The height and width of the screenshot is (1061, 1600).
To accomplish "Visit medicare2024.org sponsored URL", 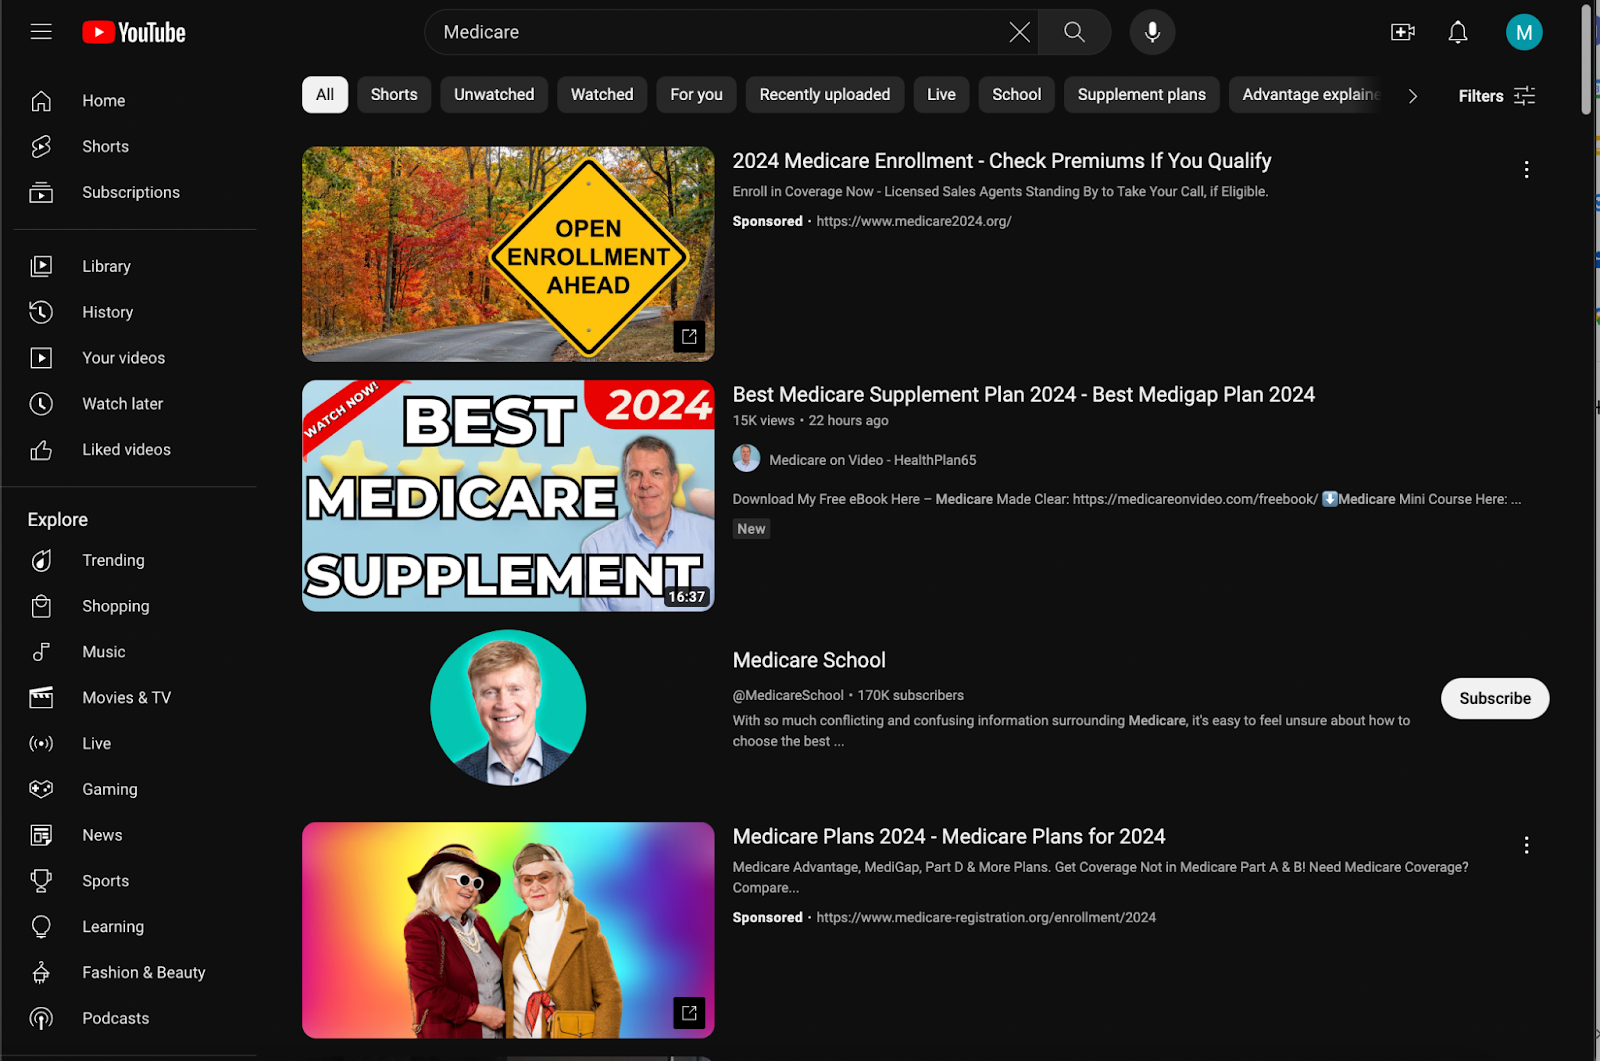I will click(x=914, y=222).
